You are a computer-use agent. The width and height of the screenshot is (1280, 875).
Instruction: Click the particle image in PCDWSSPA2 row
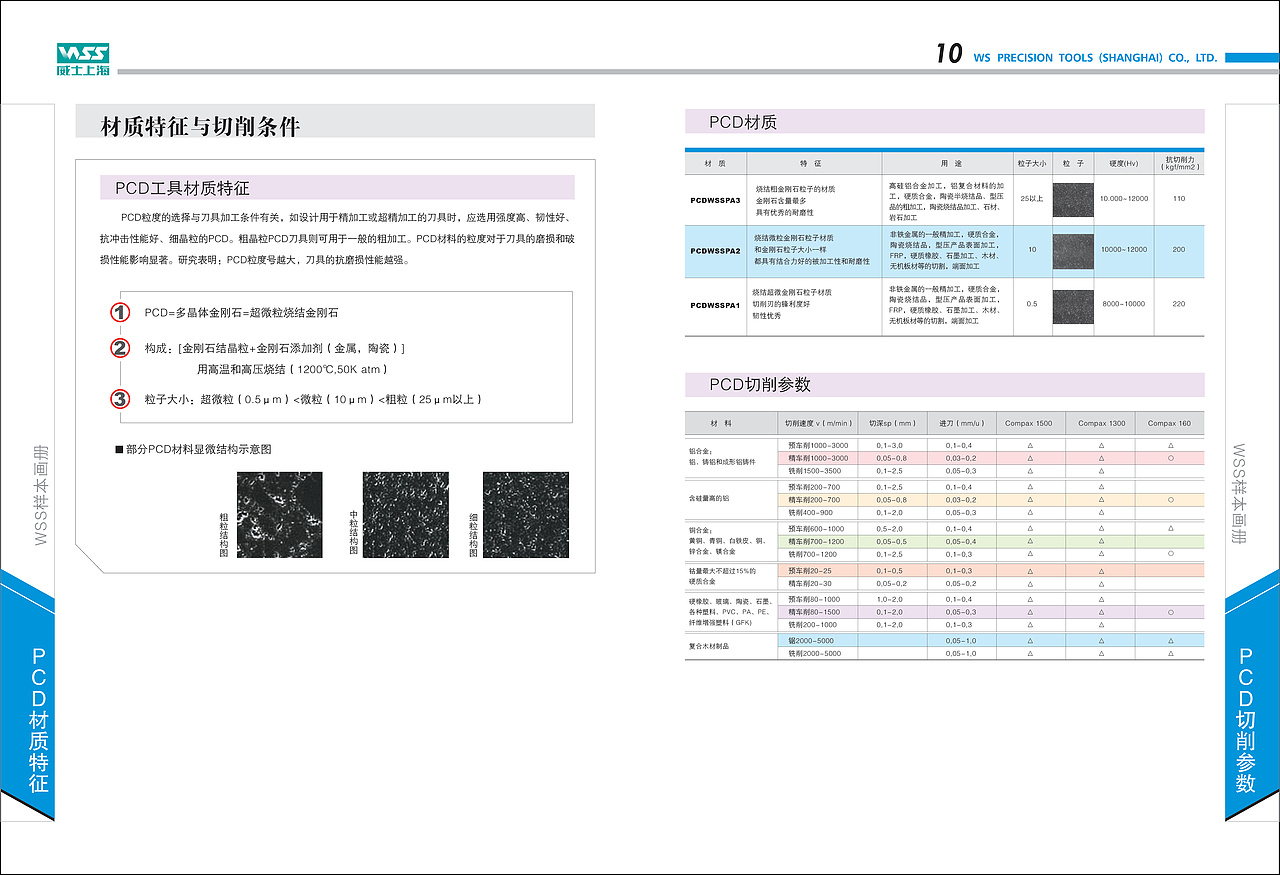click(x=1073, y=250)
